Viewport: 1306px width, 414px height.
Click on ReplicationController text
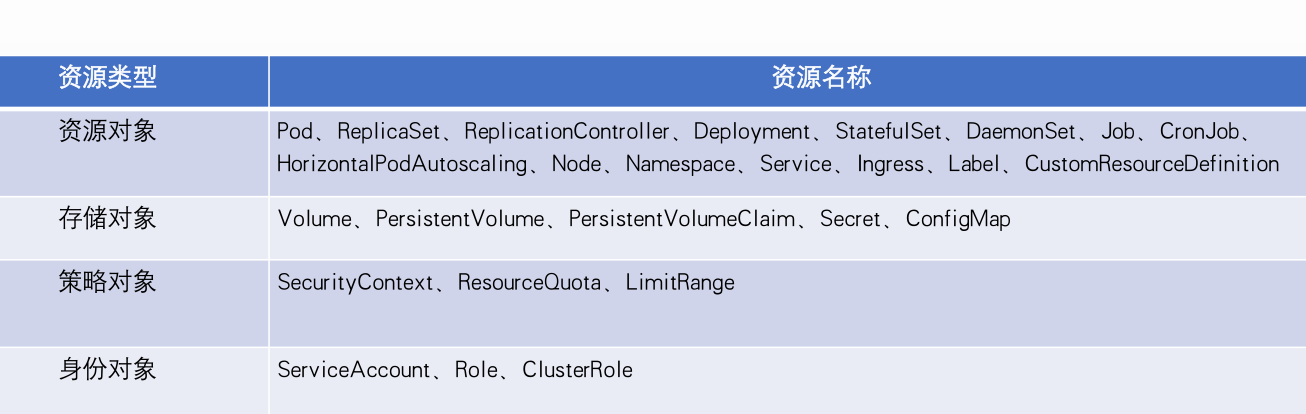pyautogui.click(x=567, y=132)
